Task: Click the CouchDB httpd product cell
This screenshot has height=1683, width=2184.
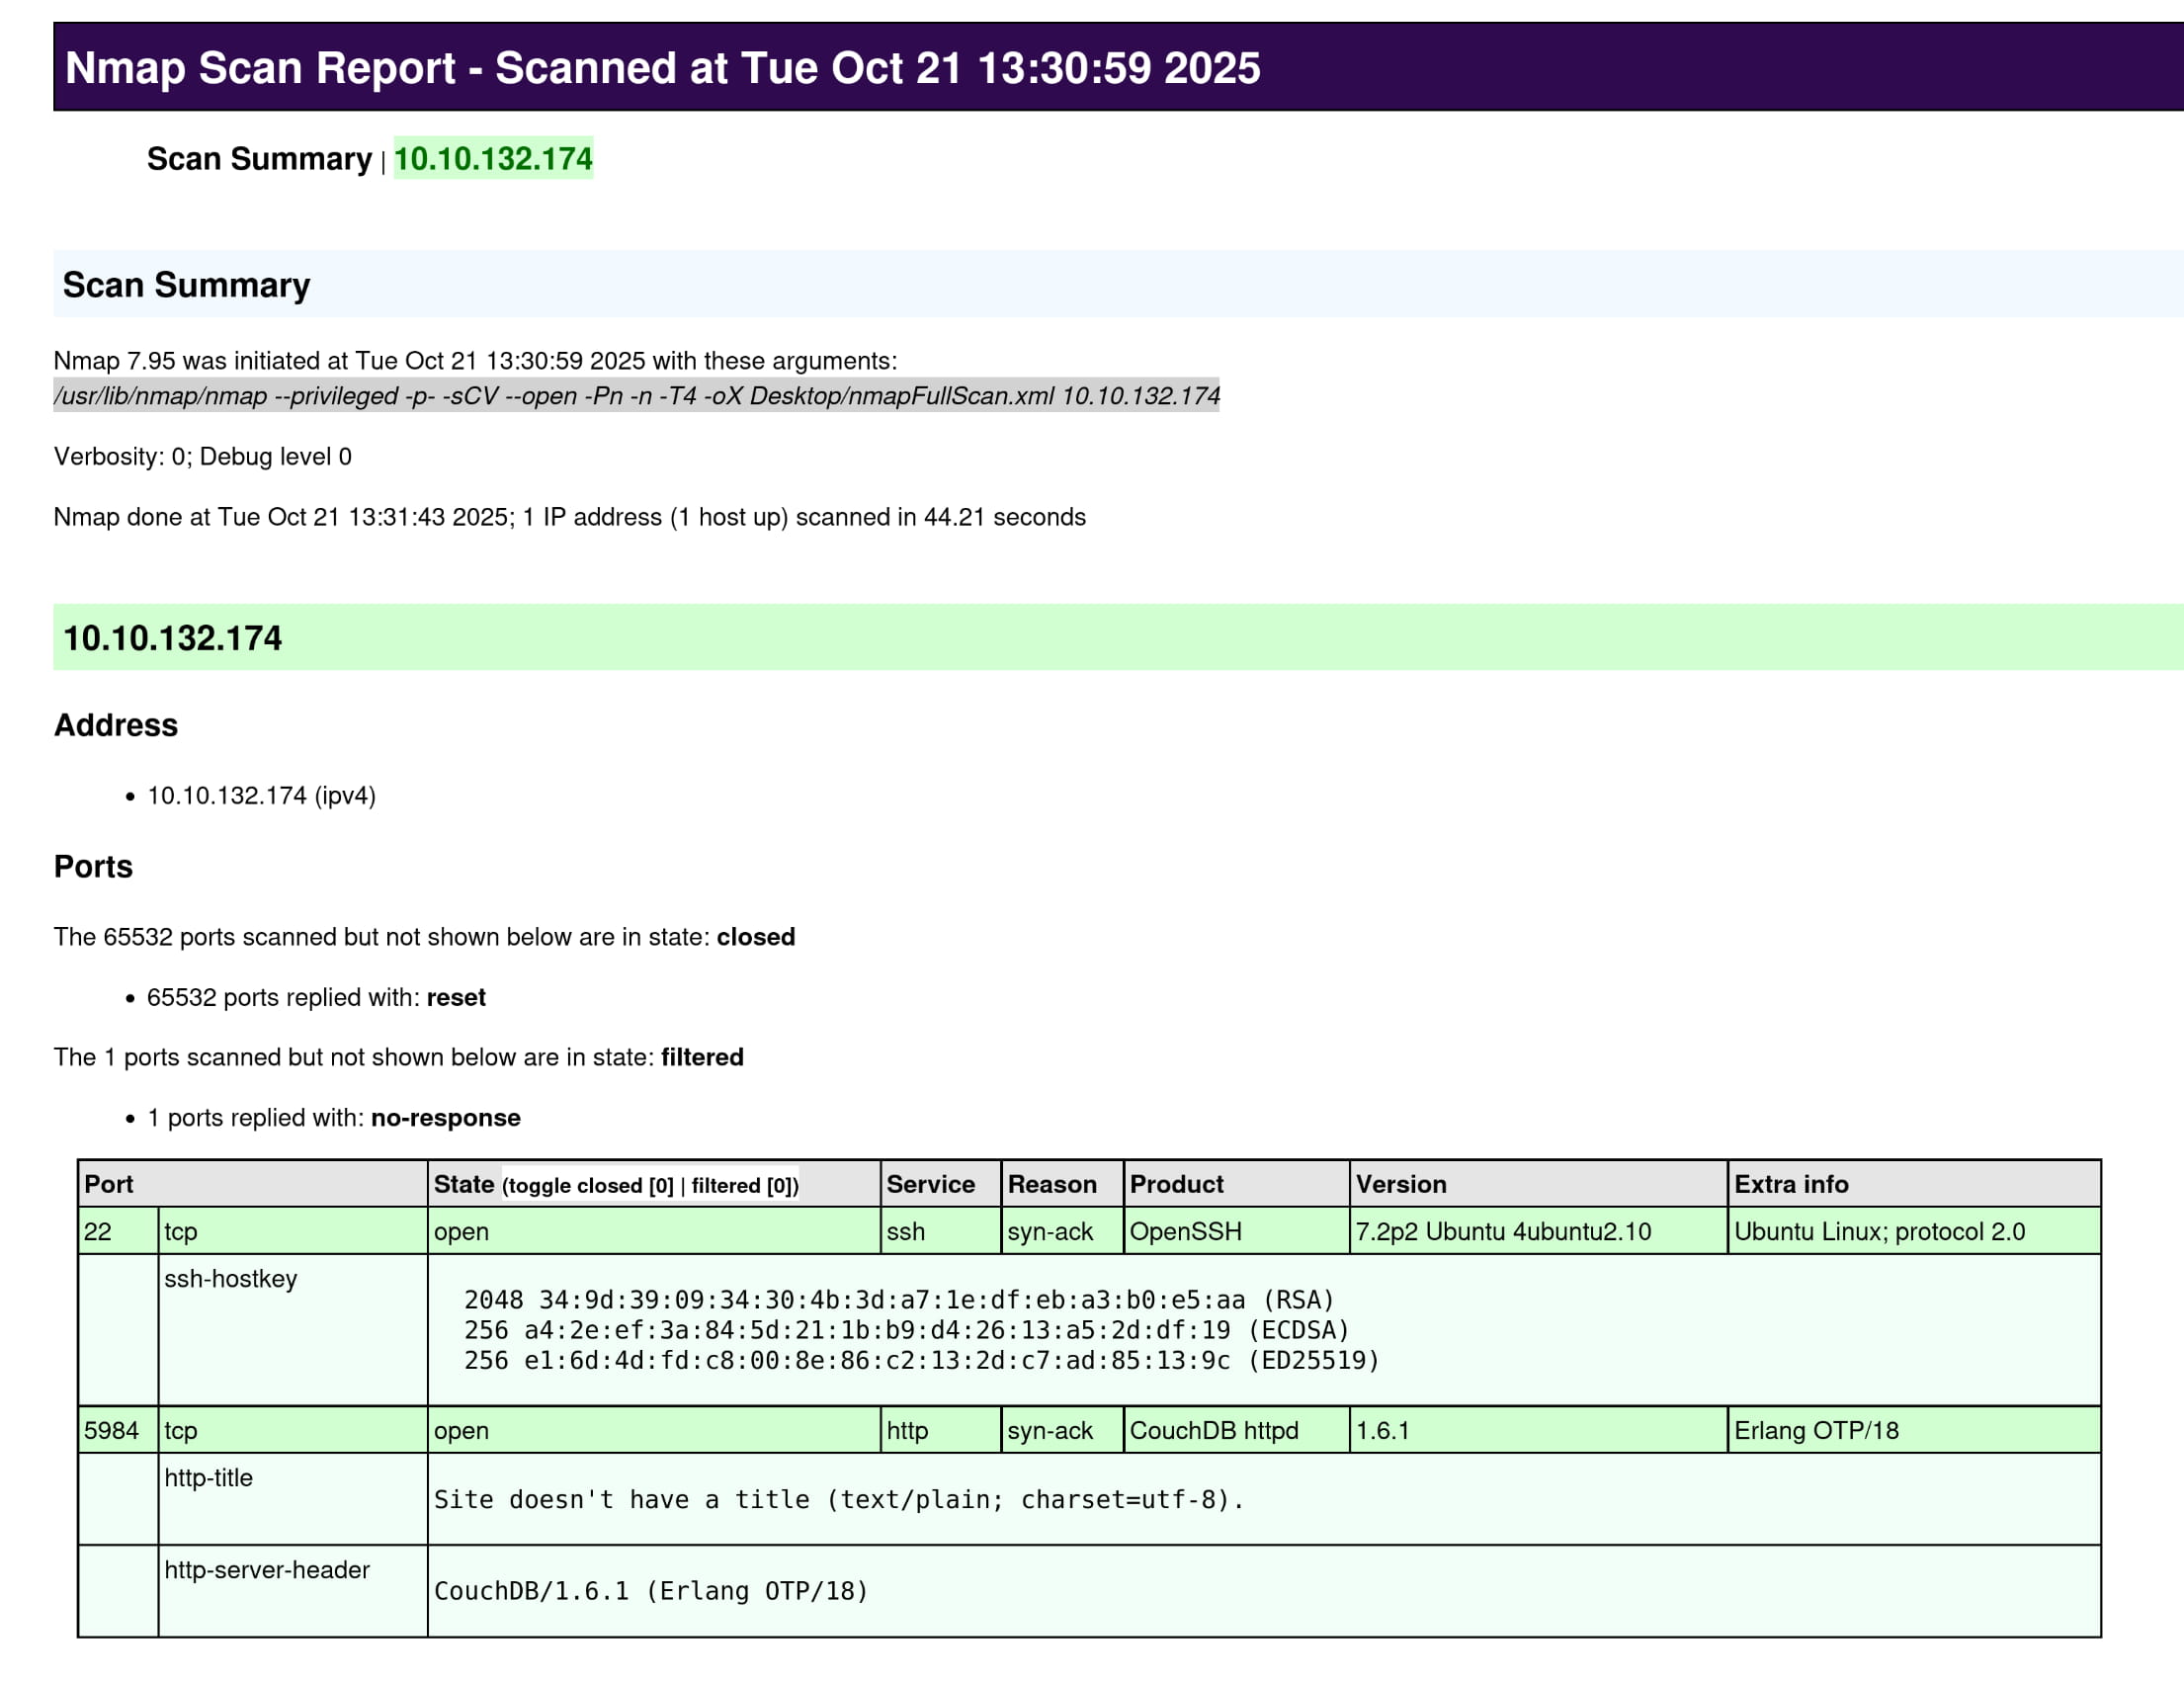Action: click(x=1213, y=1431)
